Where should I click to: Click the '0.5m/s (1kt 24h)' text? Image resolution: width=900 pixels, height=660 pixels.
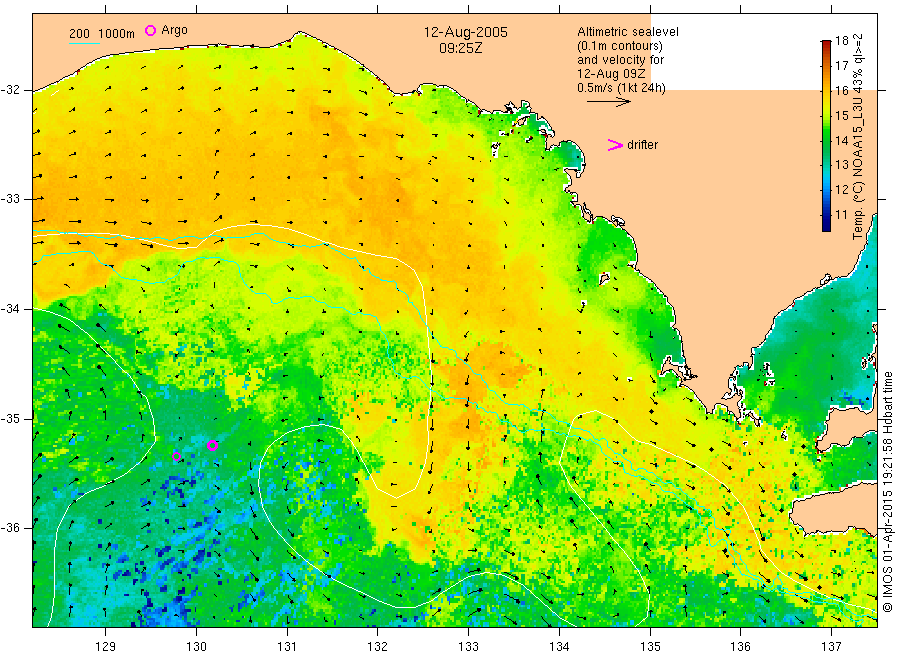pos(621,88)
